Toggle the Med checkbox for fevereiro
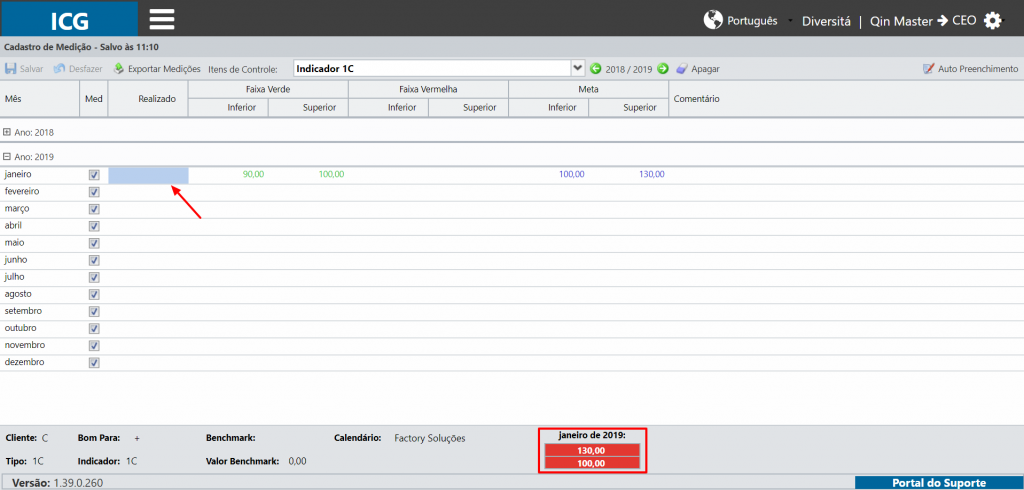The height and width of the screenshot is (490, 1024). coord(94,192)
